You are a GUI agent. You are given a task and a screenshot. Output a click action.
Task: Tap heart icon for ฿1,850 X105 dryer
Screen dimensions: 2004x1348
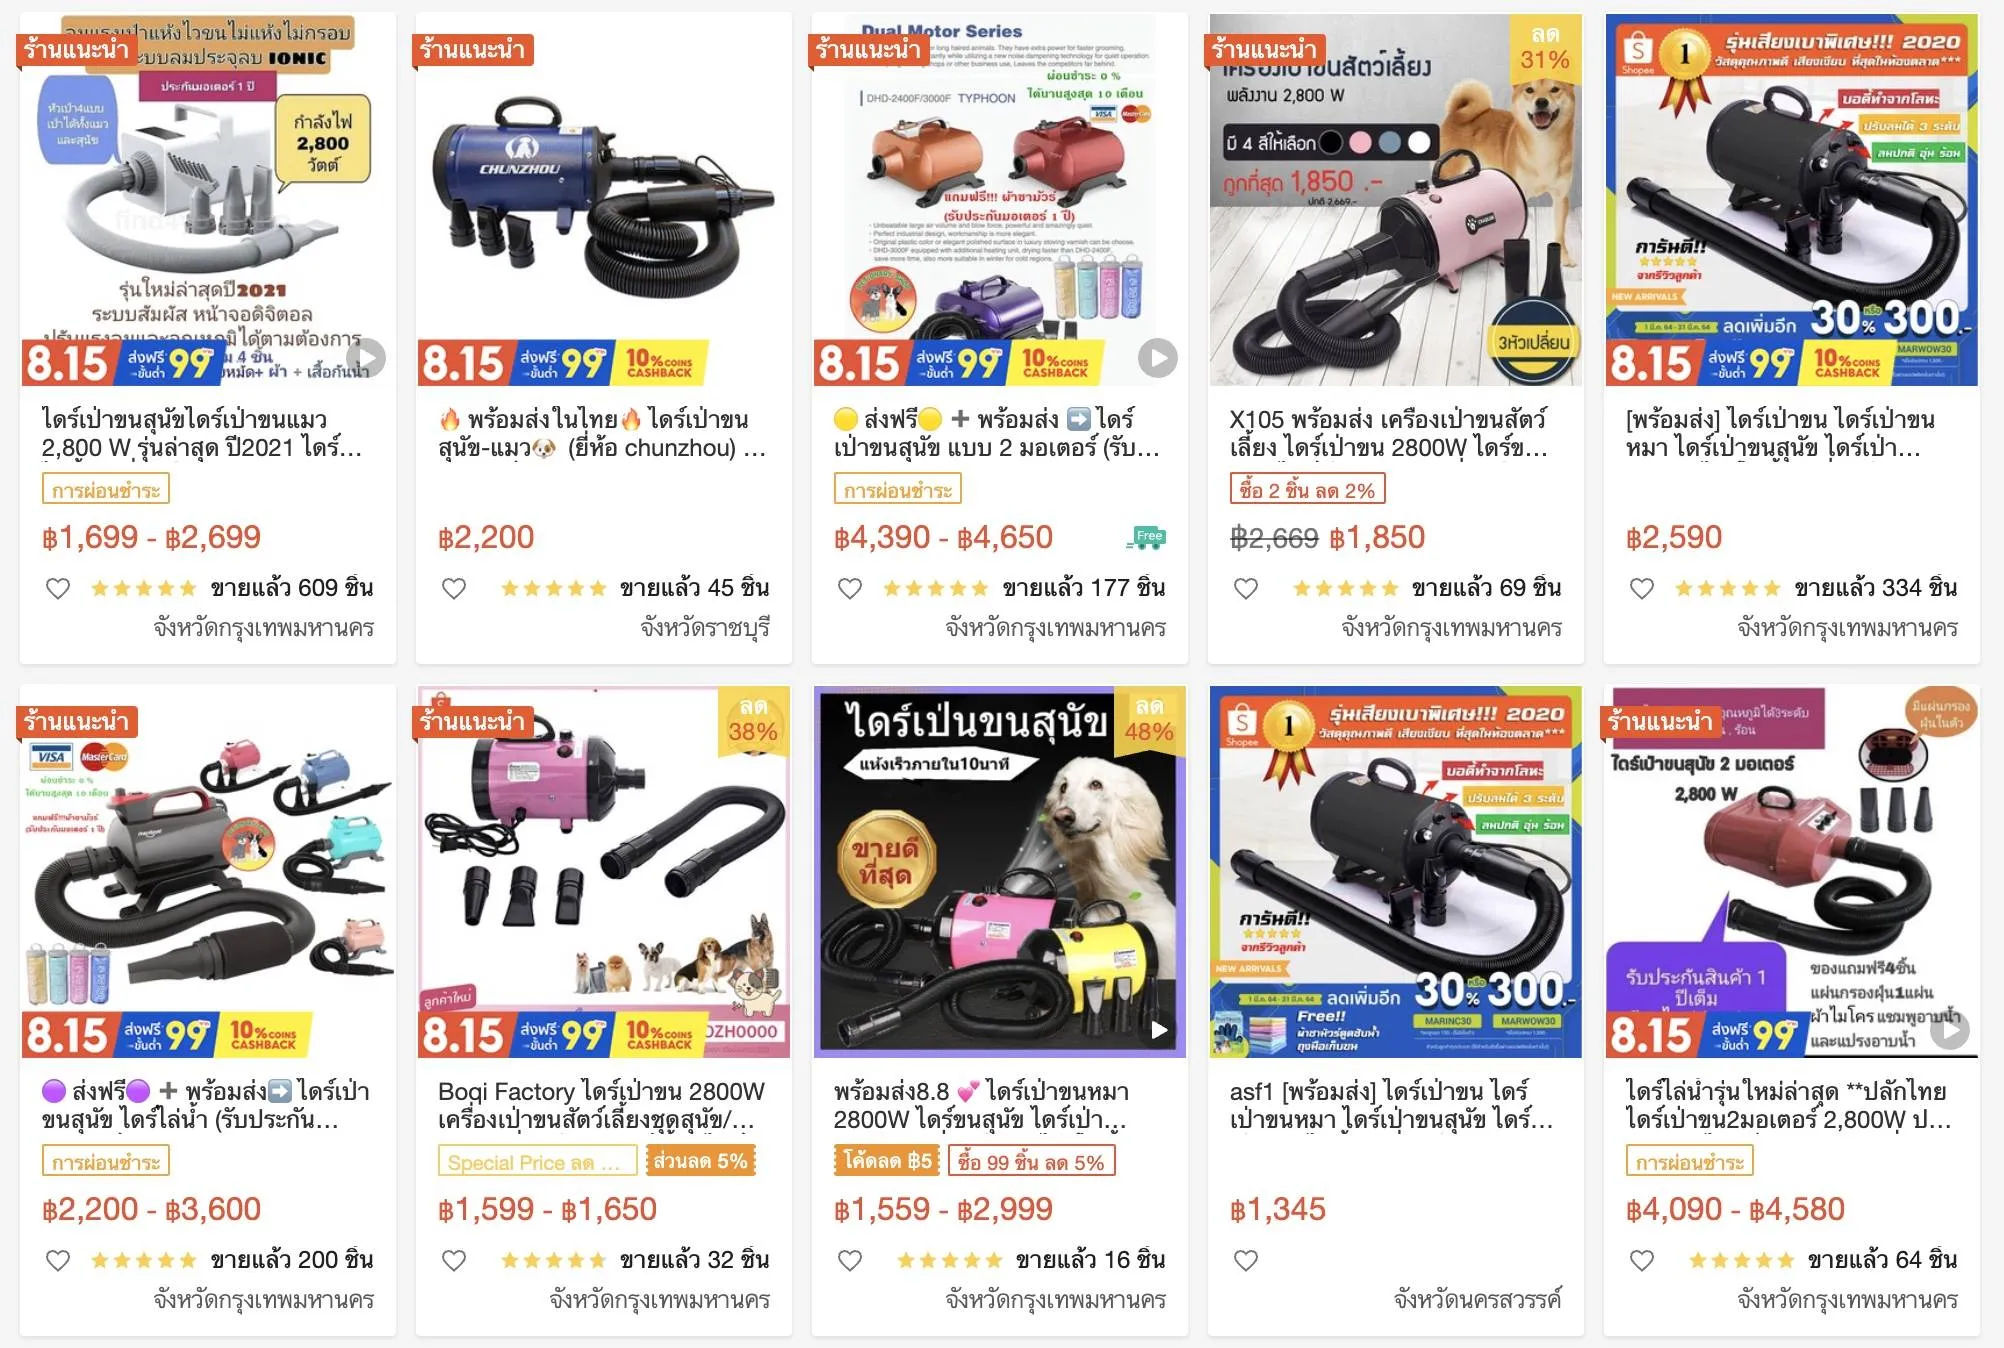tap(1246, 588)
